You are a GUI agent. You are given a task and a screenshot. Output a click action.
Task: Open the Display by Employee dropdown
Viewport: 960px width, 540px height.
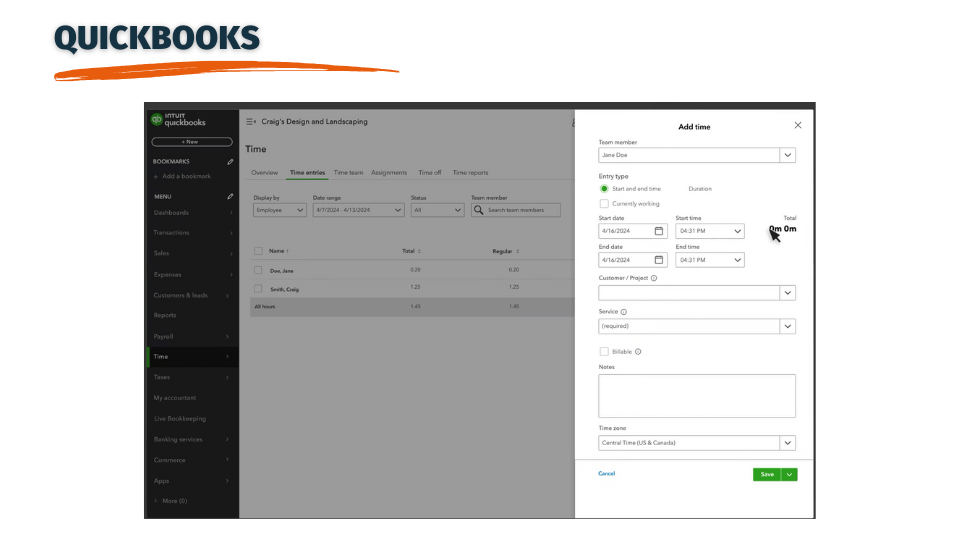point(280,210)
